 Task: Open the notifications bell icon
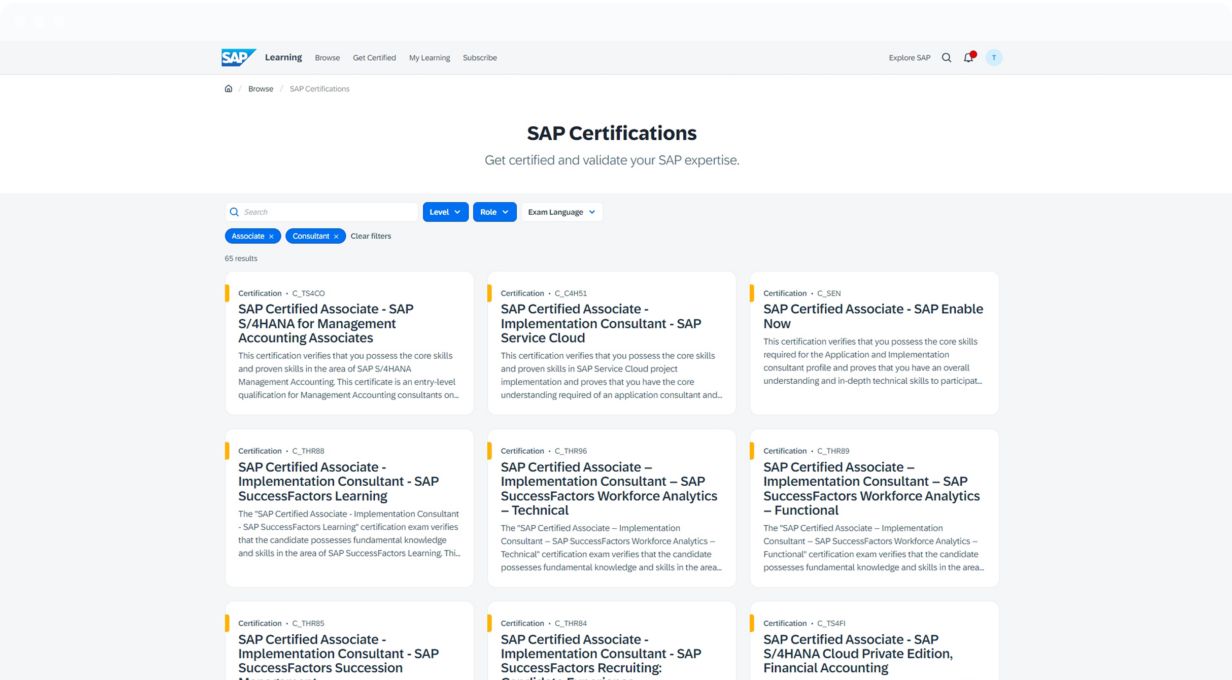(x=968, y=58)
